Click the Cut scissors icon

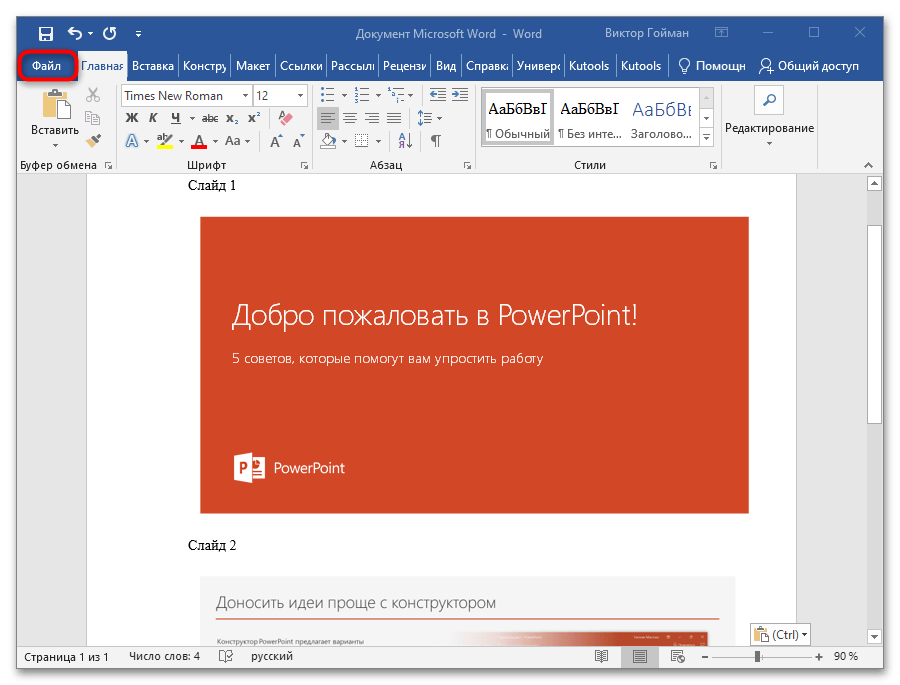pos(93,96)
